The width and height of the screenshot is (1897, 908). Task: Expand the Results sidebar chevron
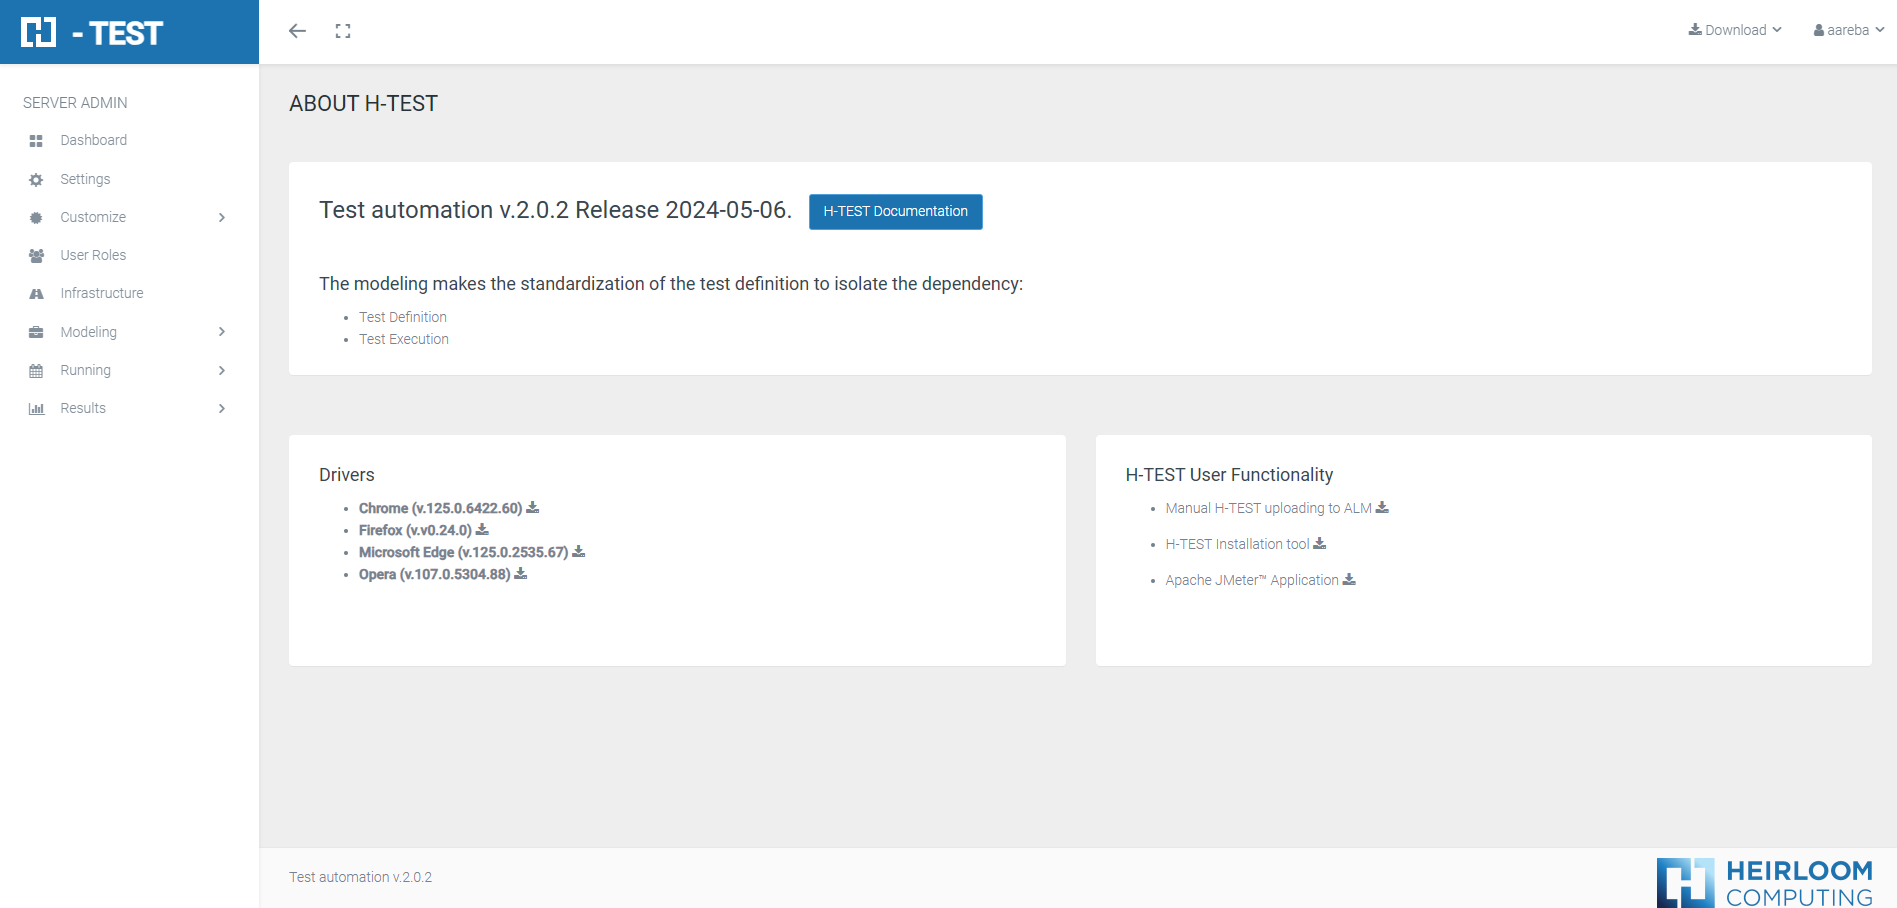(222, 409)
